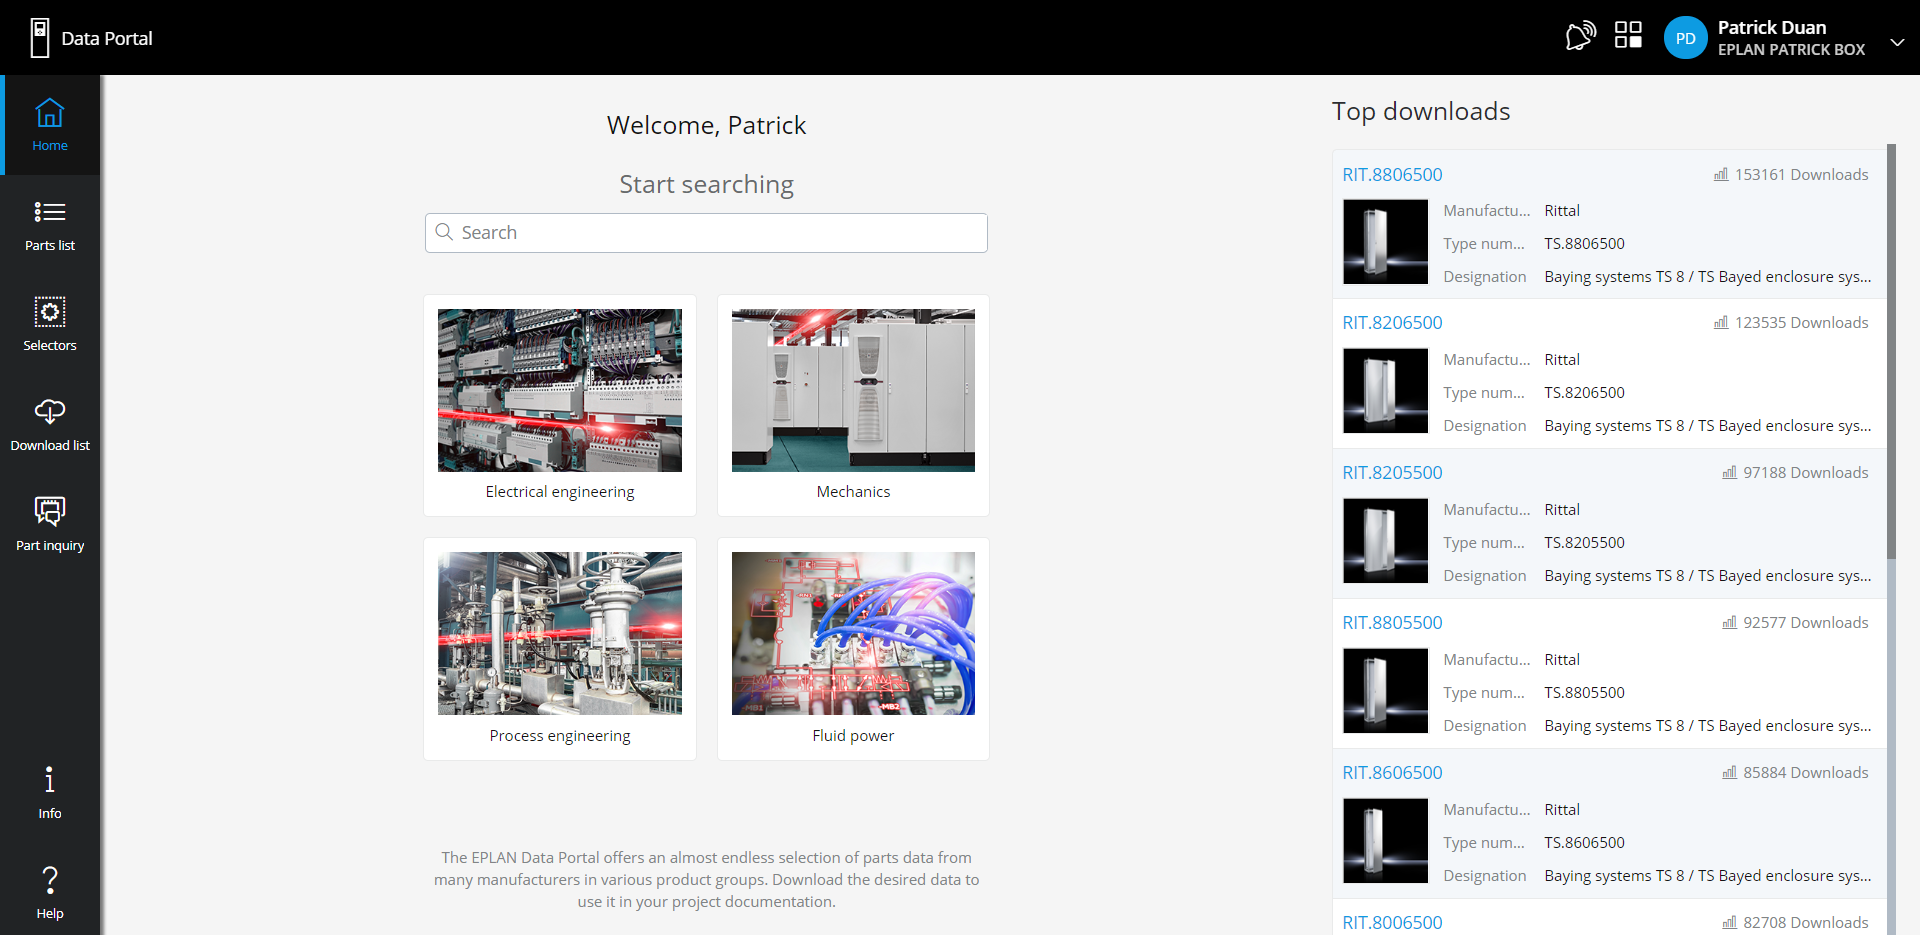This screenshot has height=935, width=1920.
Task: Click the Mechanics label
Action: 853,492
